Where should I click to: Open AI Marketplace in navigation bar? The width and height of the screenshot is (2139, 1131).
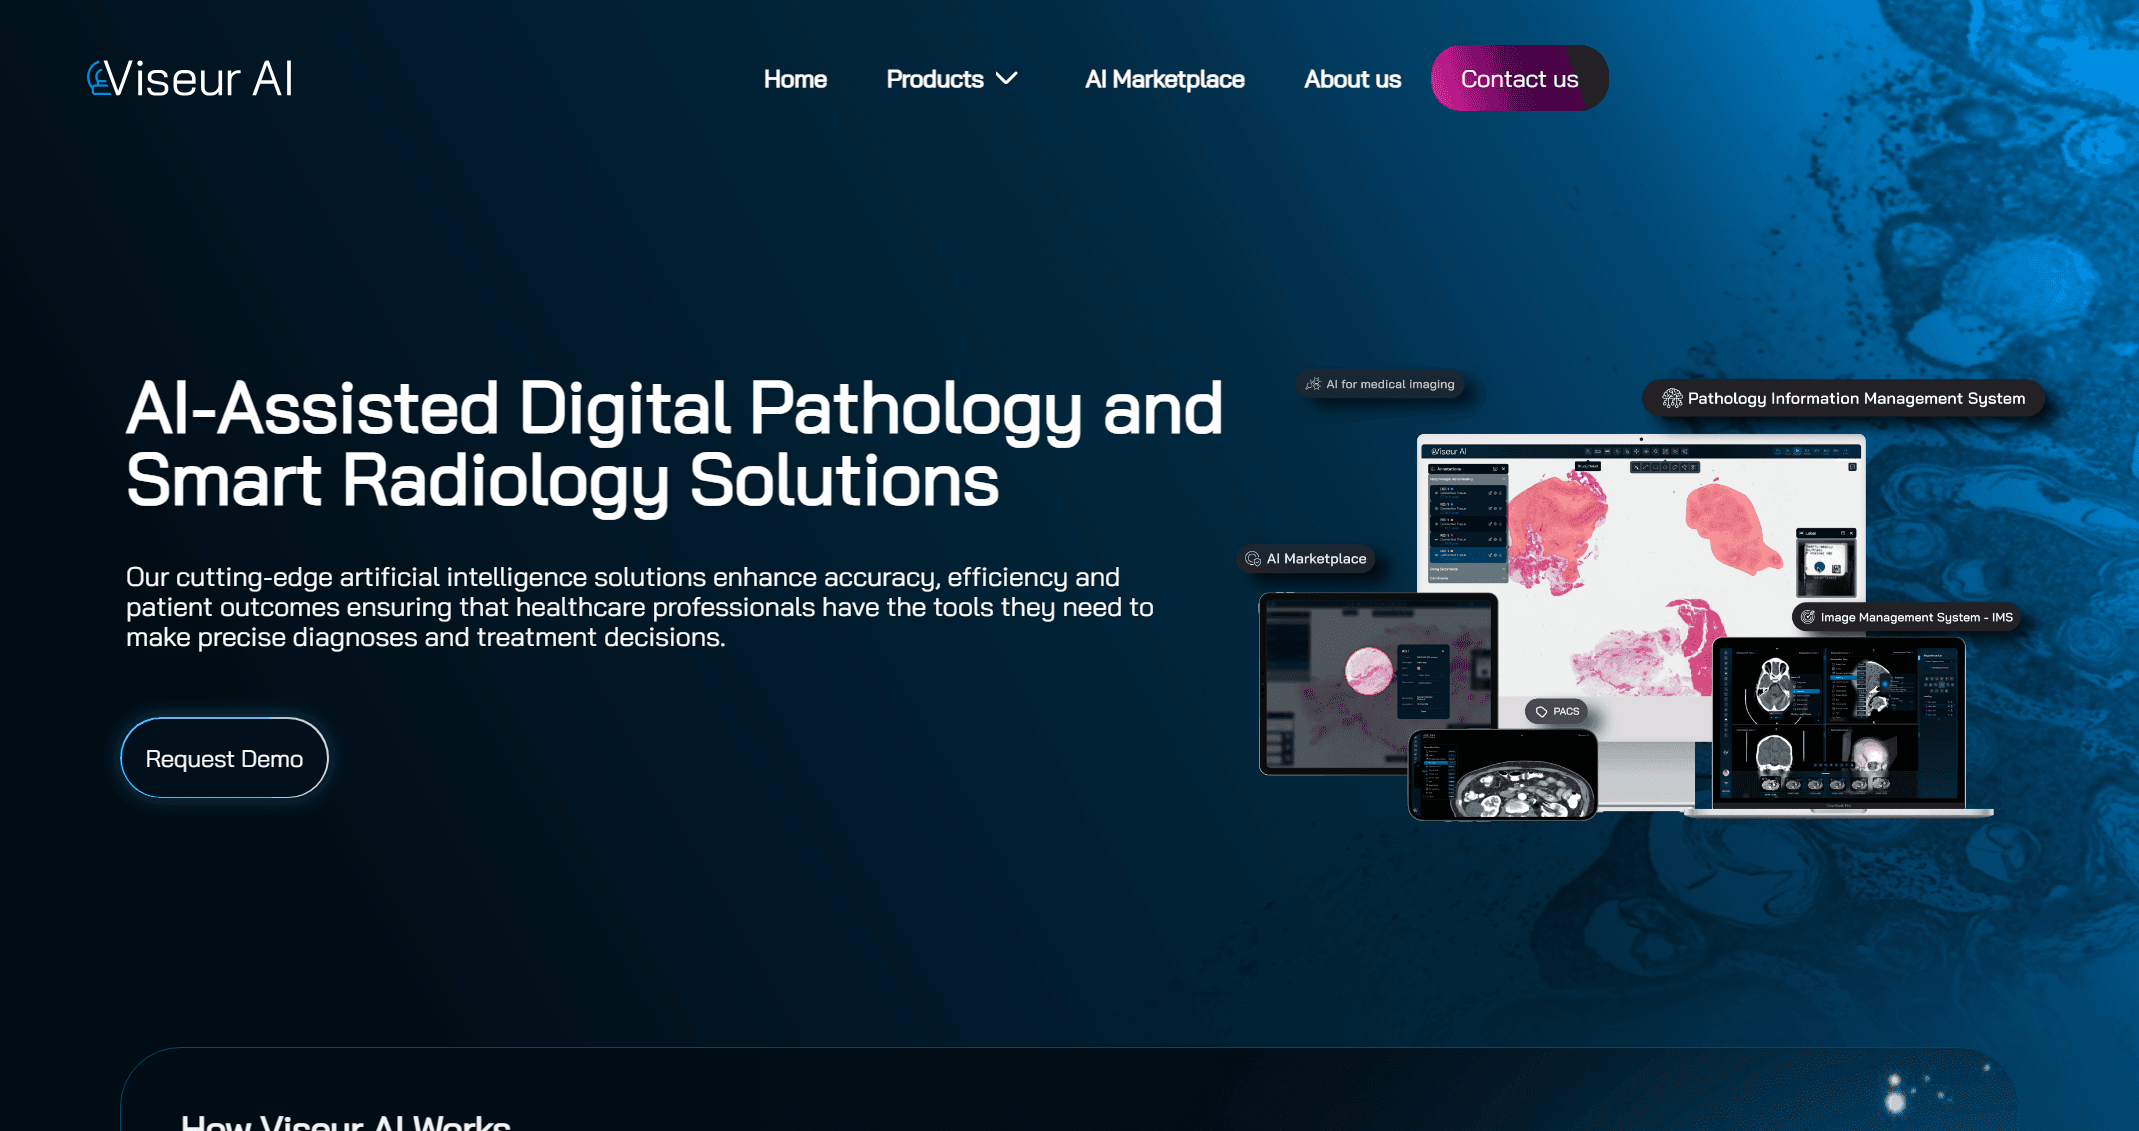tap(1164, 79)
